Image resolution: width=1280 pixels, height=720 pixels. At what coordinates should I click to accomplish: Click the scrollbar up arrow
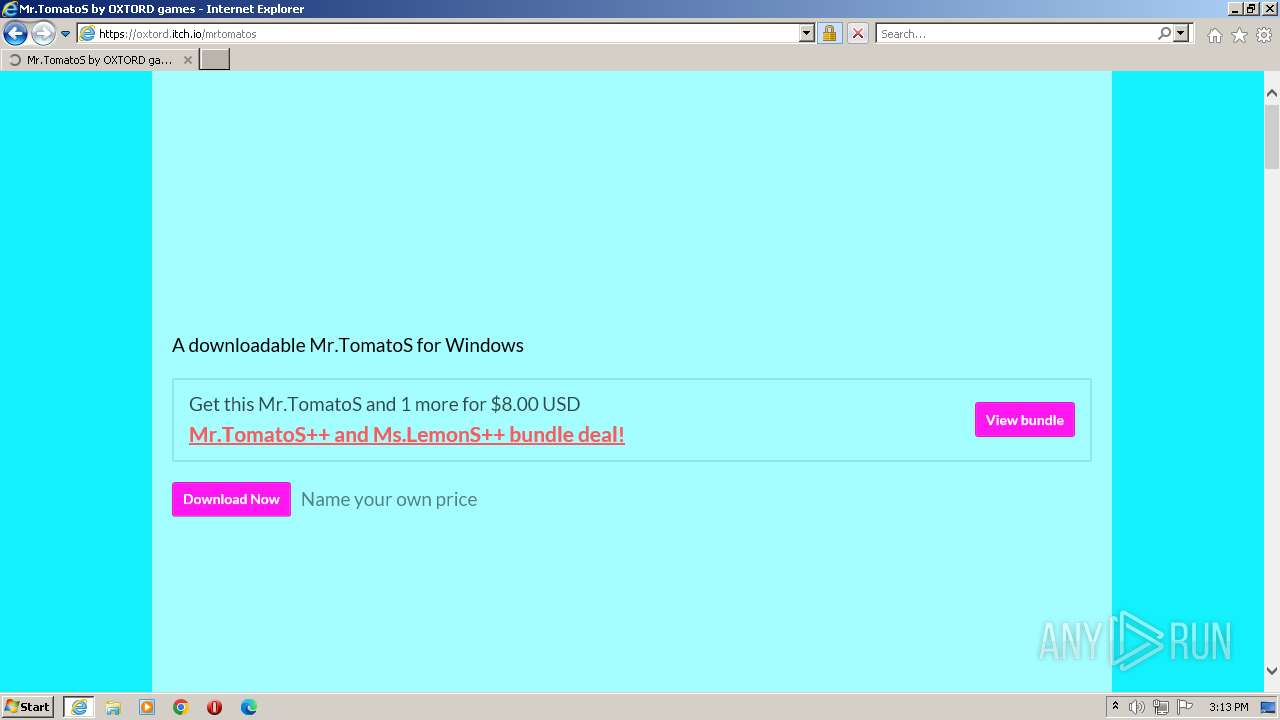[x=1272, y=93]
